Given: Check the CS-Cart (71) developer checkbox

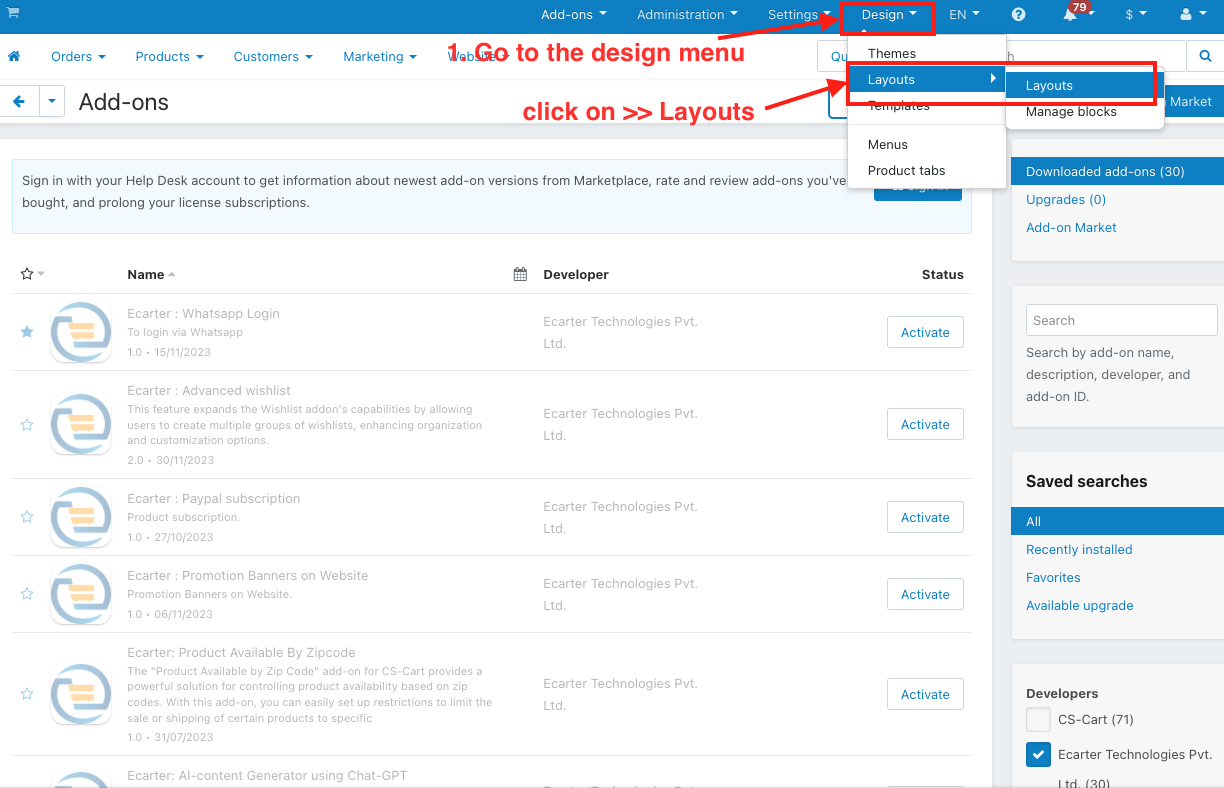Looking at the screenshot, I should click(1038, 719).
